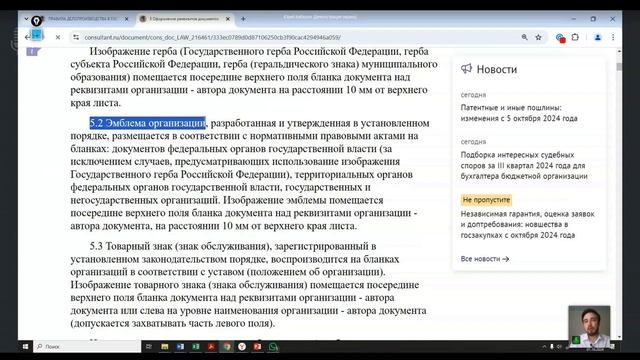The image size is (640, 360).
Task: Click the zoom magnifier icon in the address bar
Action: (524, 37)
